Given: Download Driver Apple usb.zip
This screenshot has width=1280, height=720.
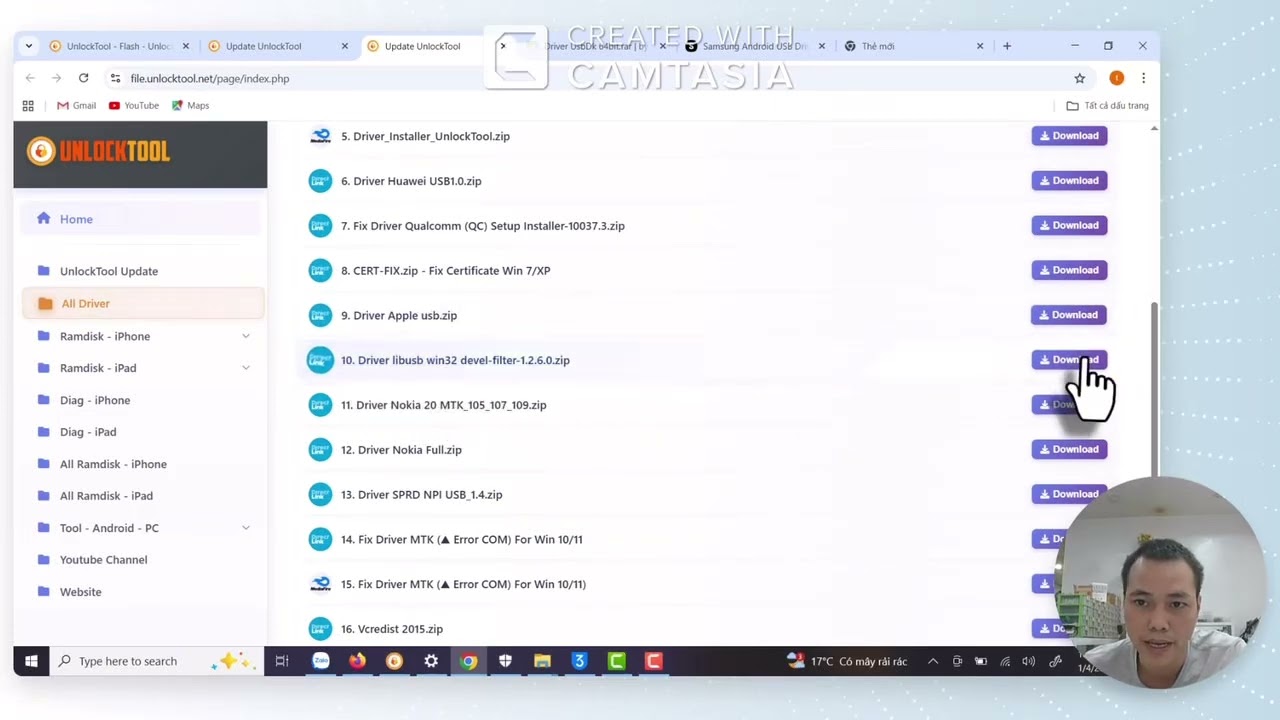Looking at the screenshot, I should click(1069, 315).
